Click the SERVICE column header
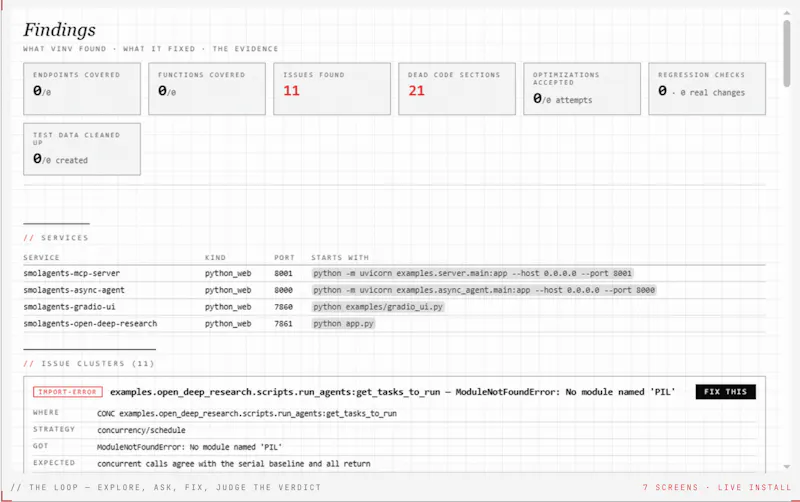The height and width of the screenshot is (502, 800). pos(41,258)
